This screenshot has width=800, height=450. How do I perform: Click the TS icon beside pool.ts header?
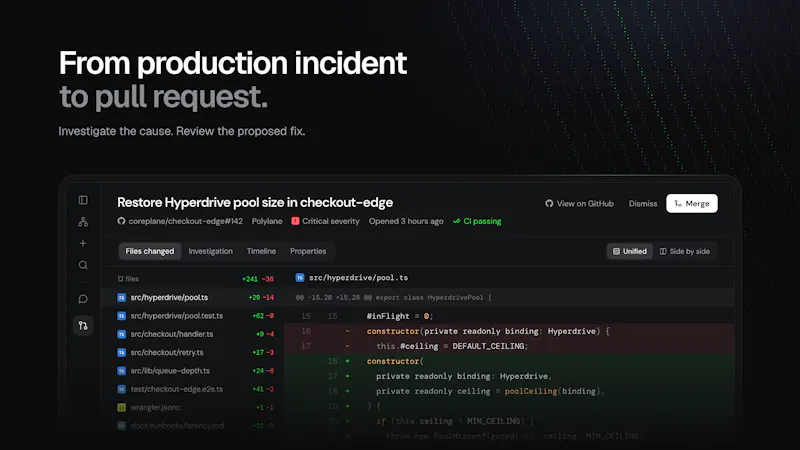pos(300,278)
